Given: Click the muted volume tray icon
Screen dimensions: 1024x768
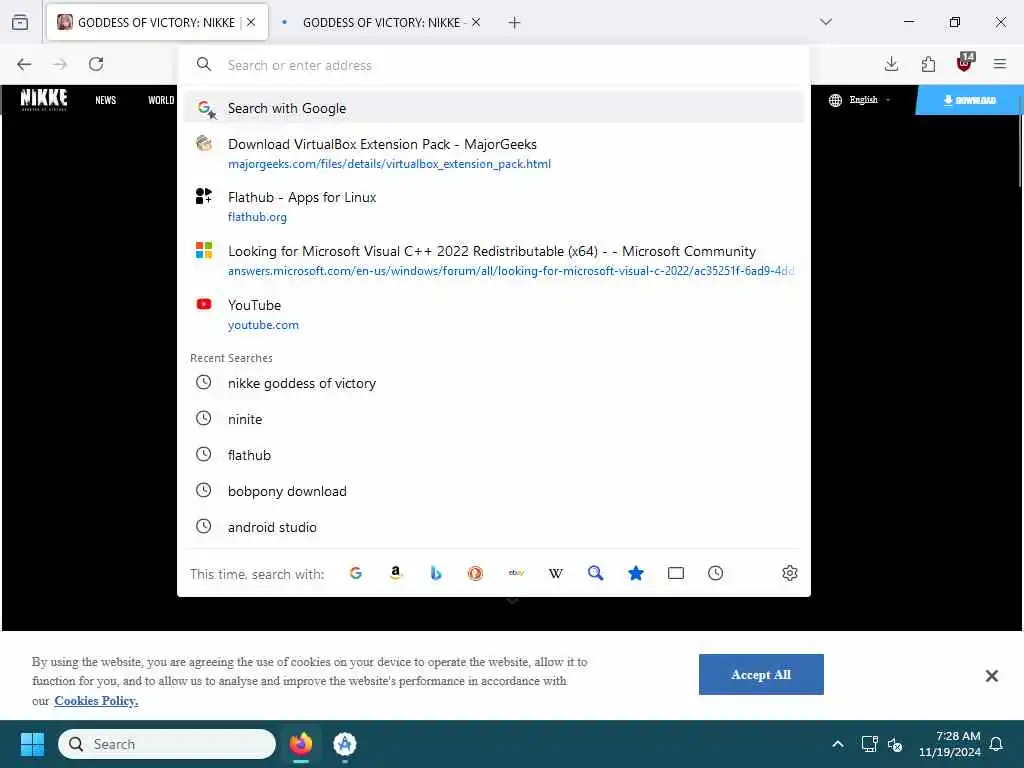Looking at the screenshot, I should click(x=895, y=744).
